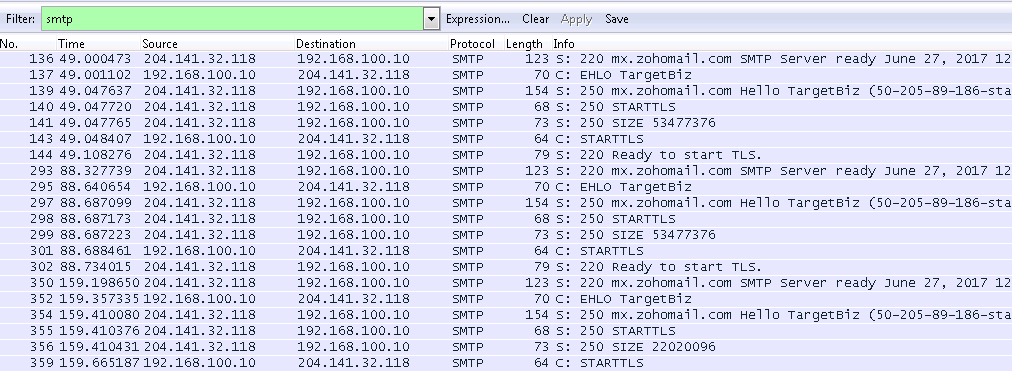
Task: Select packet 143 client STARTTLS
Action: pyautogui.click(x=506, y=139)
